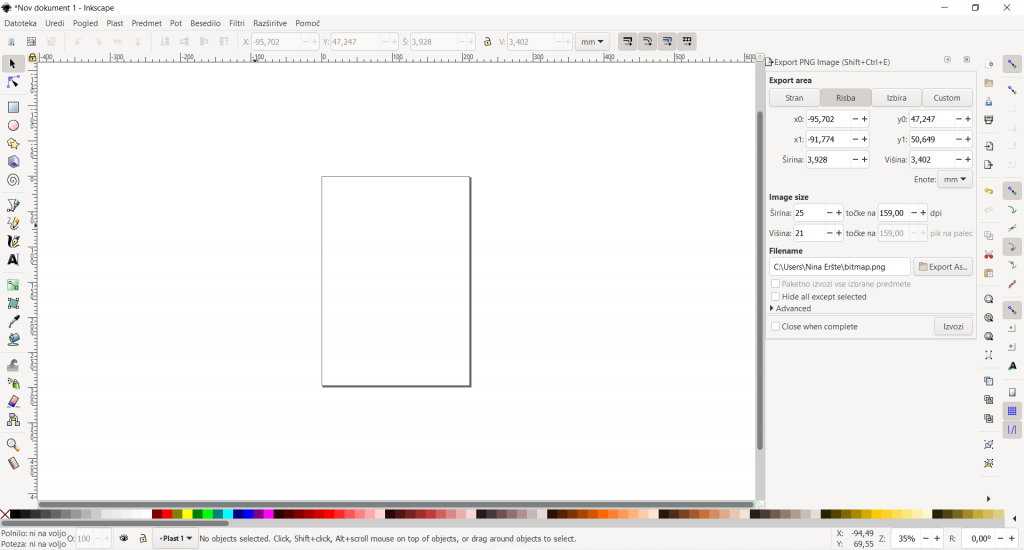Viewport: 1024px width, 550px height.
Task: Enable Close when complete checkbox
Action: click(x=775, y=327)
